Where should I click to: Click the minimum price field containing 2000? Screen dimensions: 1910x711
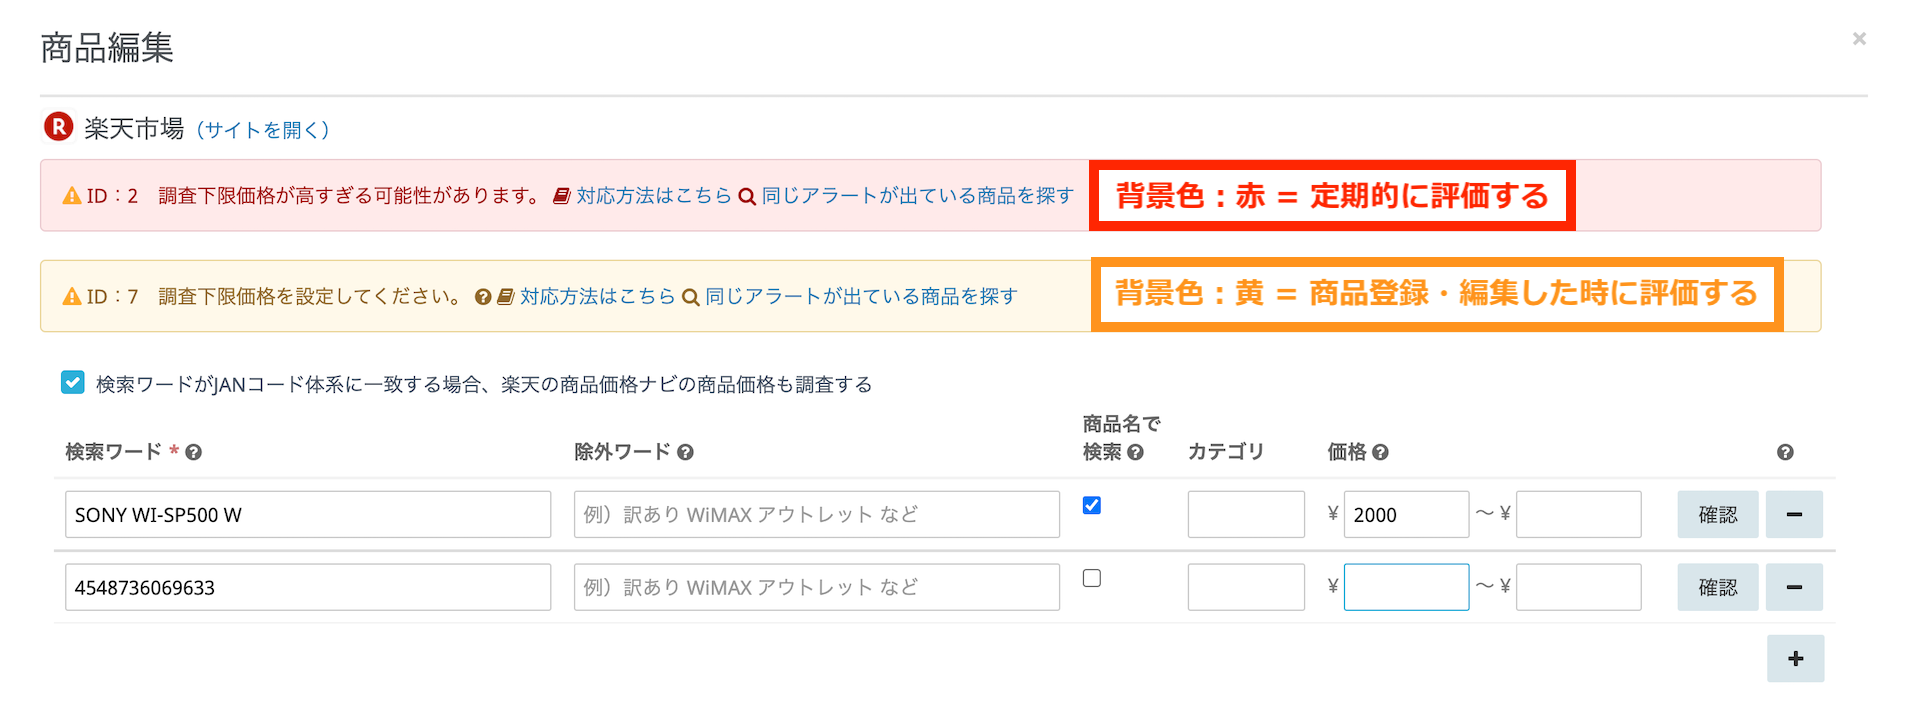(x=1405, y=515)
